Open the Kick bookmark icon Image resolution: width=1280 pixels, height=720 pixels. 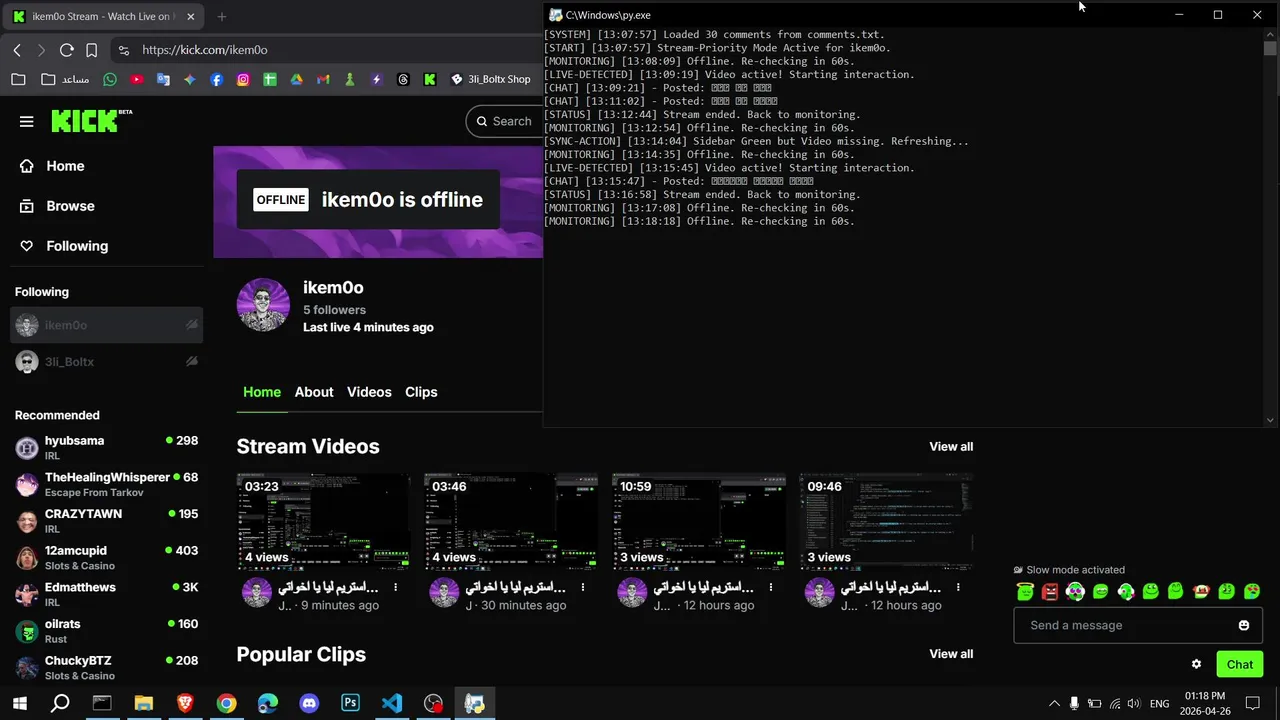[x=429, y=79]
